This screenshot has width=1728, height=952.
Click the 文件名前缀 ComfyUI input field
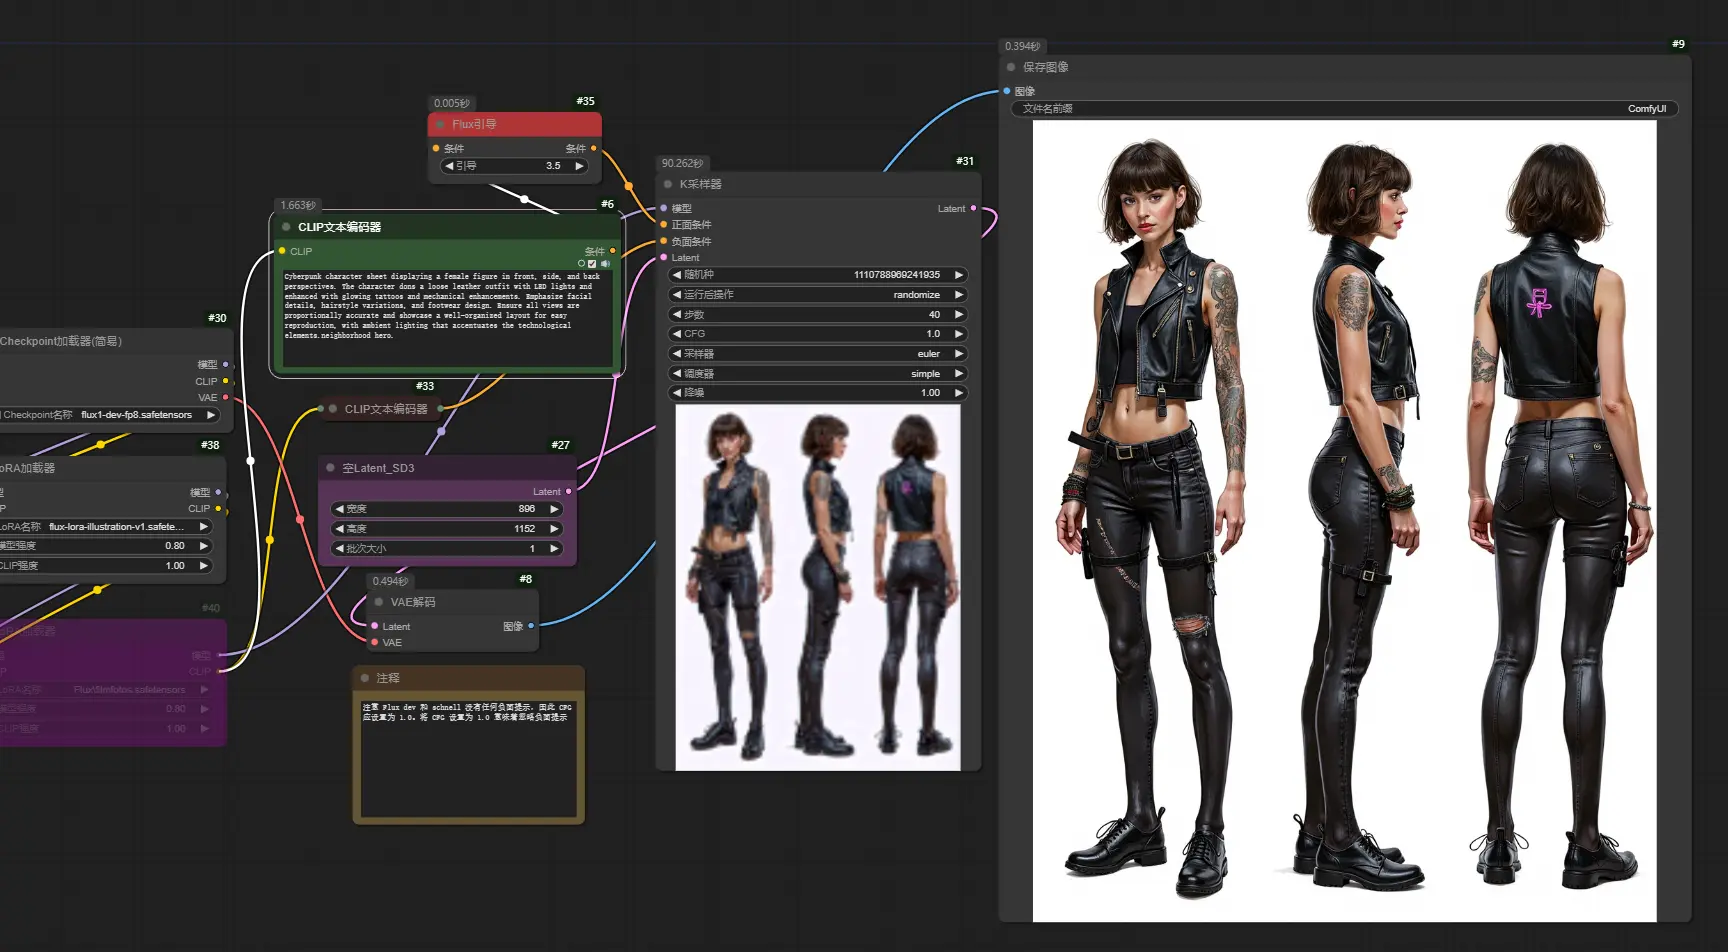pos(1344,108)
